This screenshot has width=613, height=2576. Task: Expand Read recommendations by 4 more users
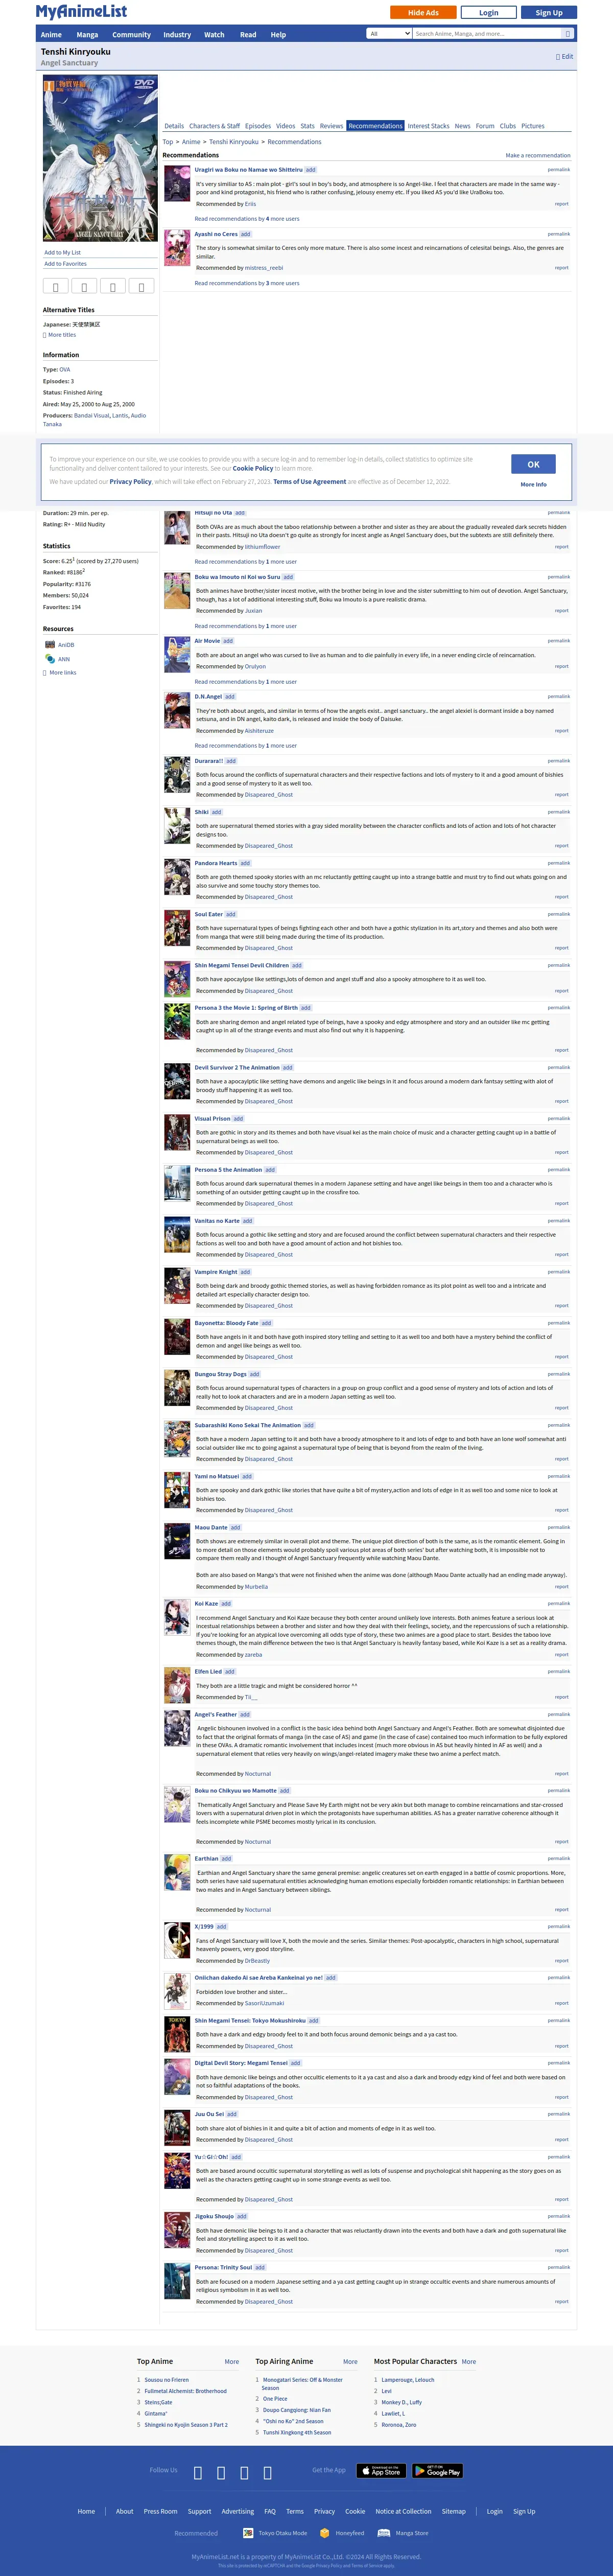click(247, 219)
